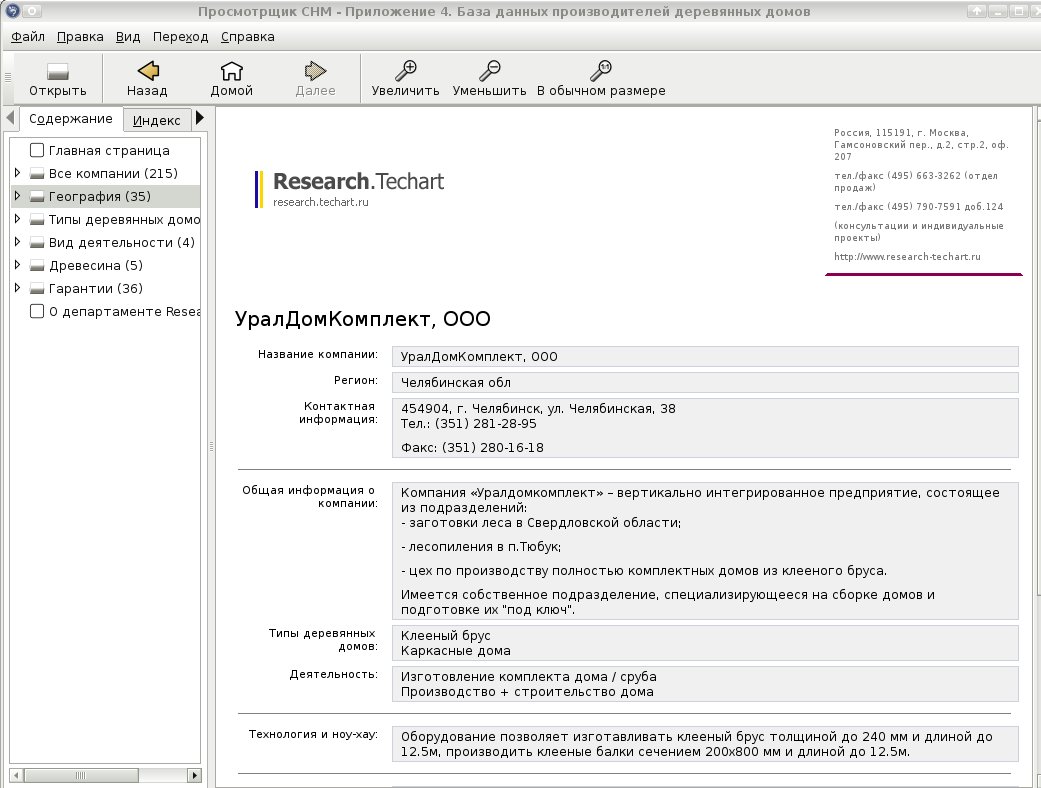Open the http://www.research-techart.ru link

pos(907,257)
